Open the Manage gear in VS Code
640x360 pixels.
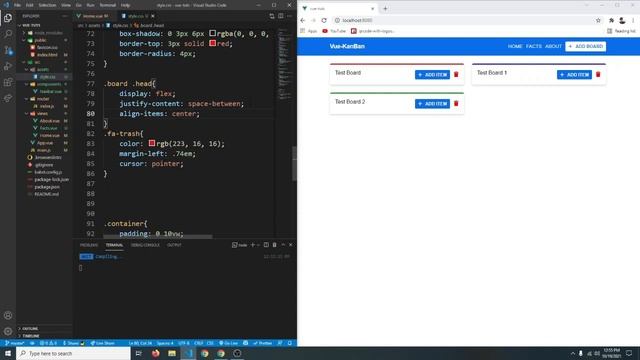click(8, 331)
